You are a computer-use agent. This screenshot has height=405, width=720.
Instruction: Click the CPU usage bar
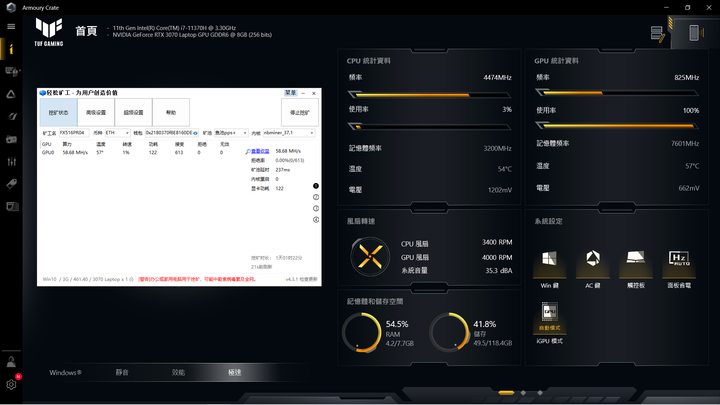pos(429,127)
